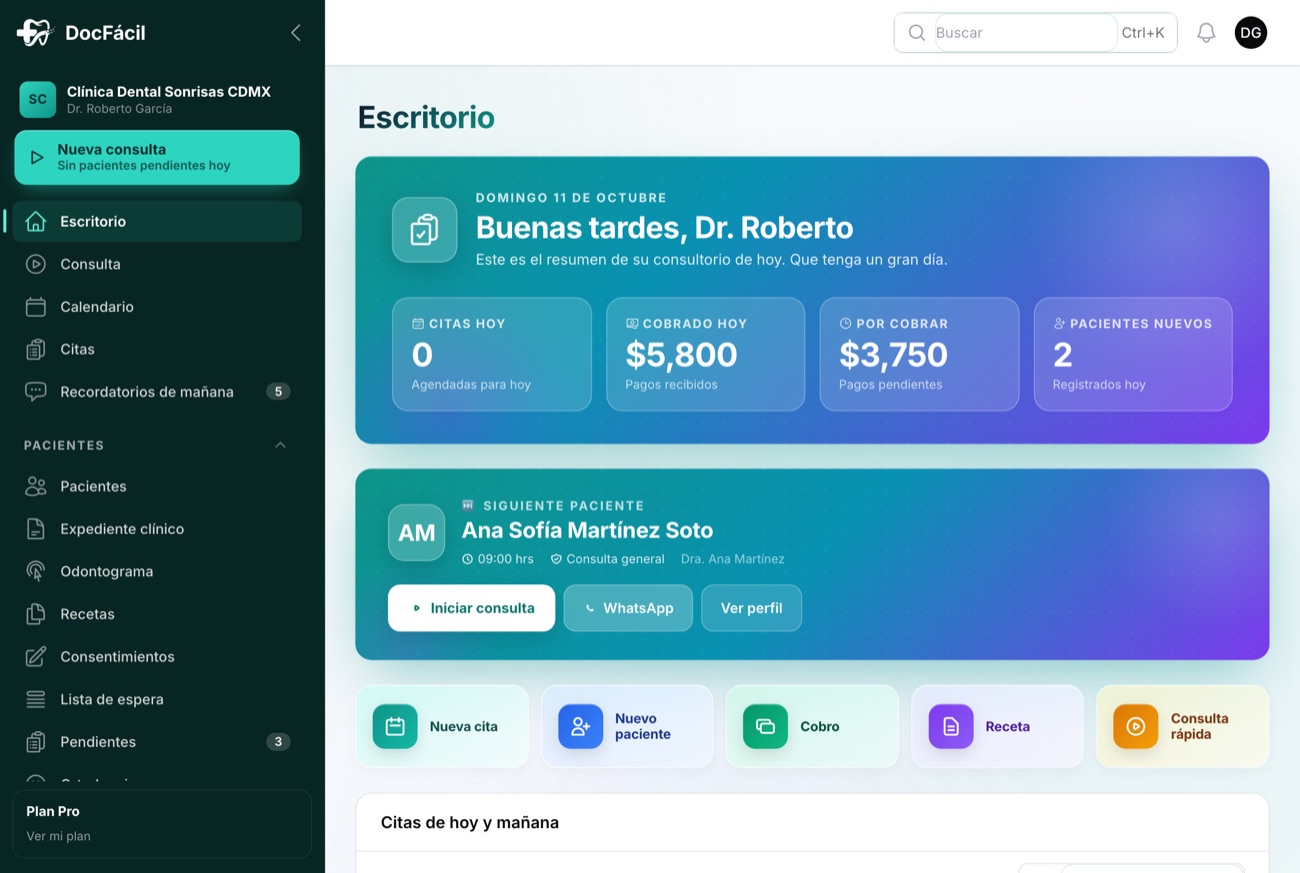Open Consulta in the sidebar

pos(157,264)
